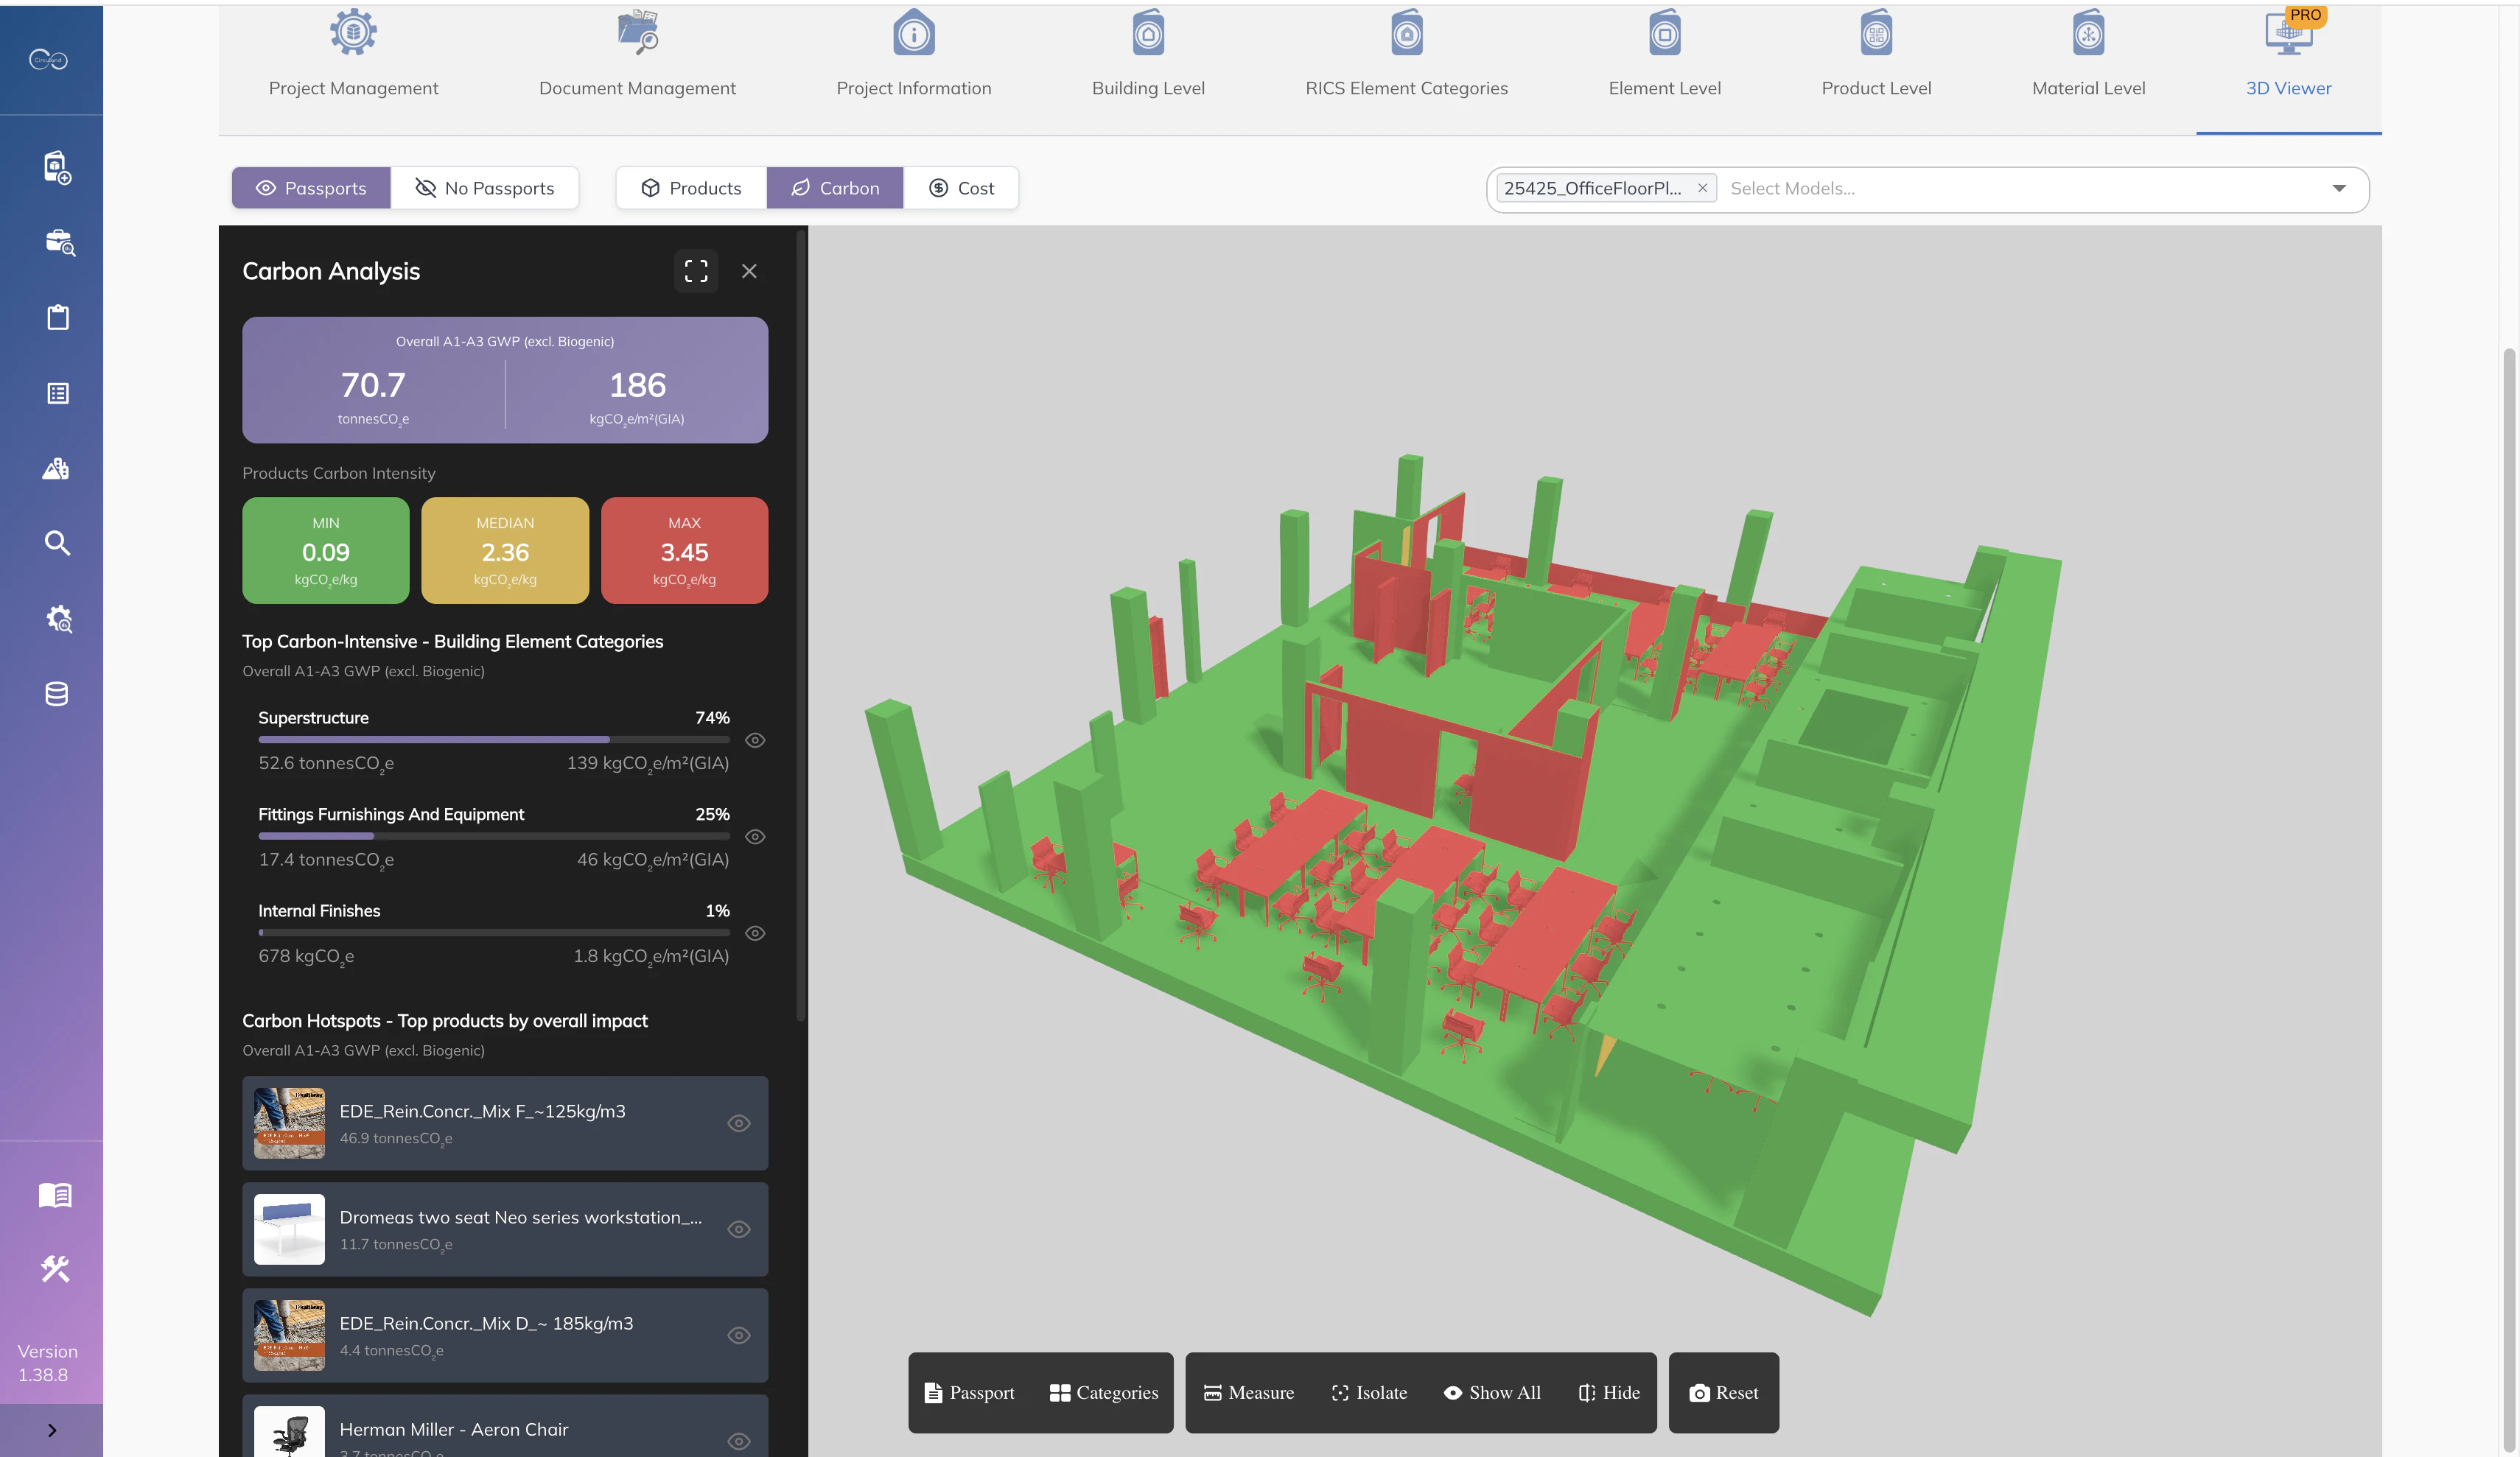The width and height of the screenshot is (2520, 1457).
Task: Hide the Superstructure category using its eye toggle
Action: pyautogui.click(x=755, y=740)
